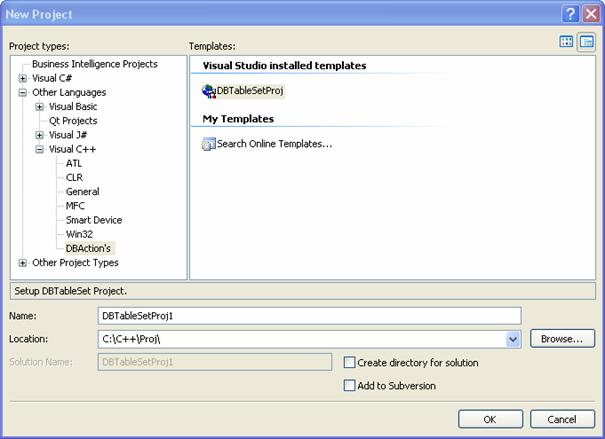Image resolution: width=605 pixels, height=439 pixels.
Task: Select the ATL project type
Action: [x=74, y=164]
